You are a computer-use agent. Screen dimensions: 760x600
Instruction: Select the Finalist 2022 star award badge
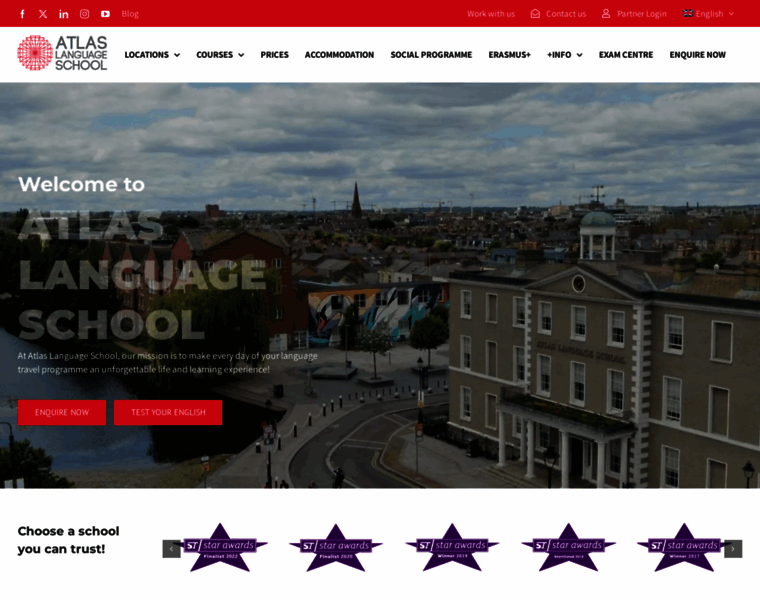point(221,548)
